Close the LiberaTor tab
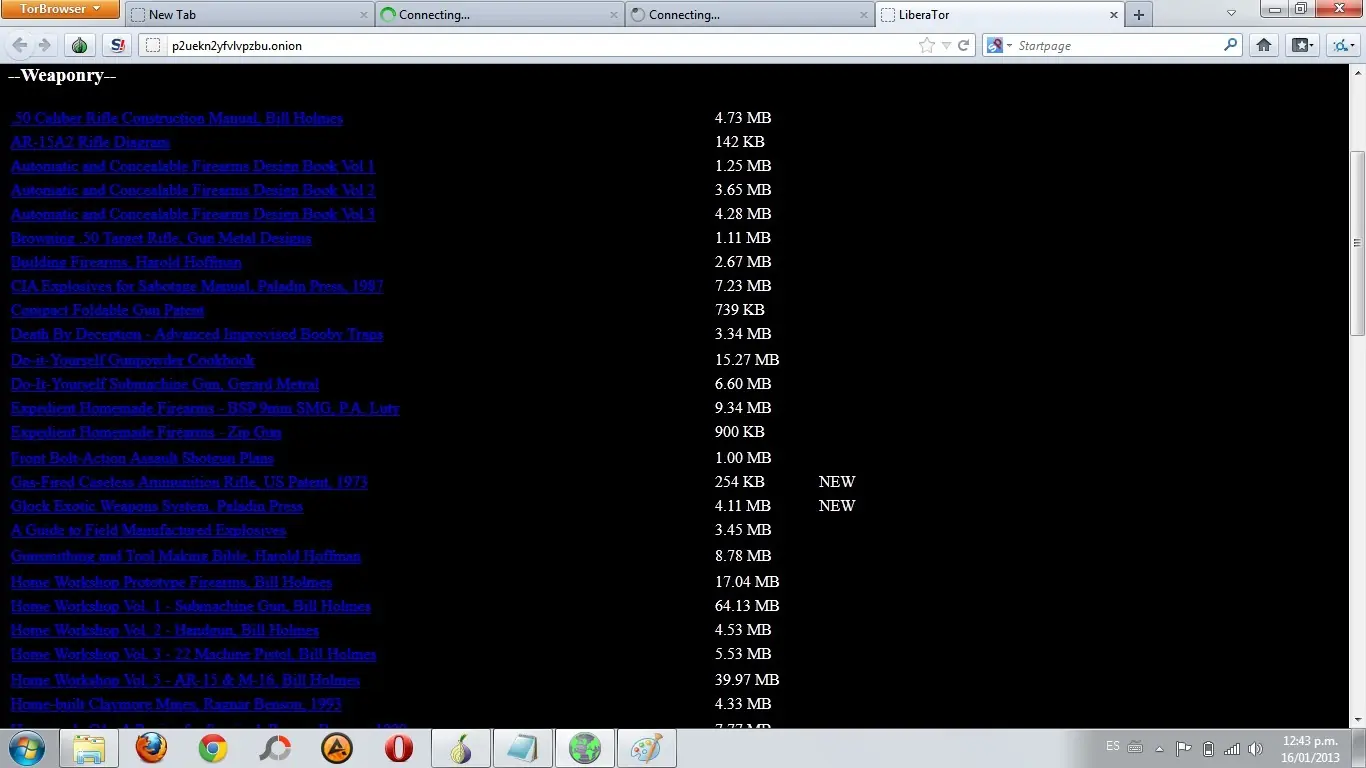The height and width of the screenshot is (768, 1366). tap(1114, 15)
